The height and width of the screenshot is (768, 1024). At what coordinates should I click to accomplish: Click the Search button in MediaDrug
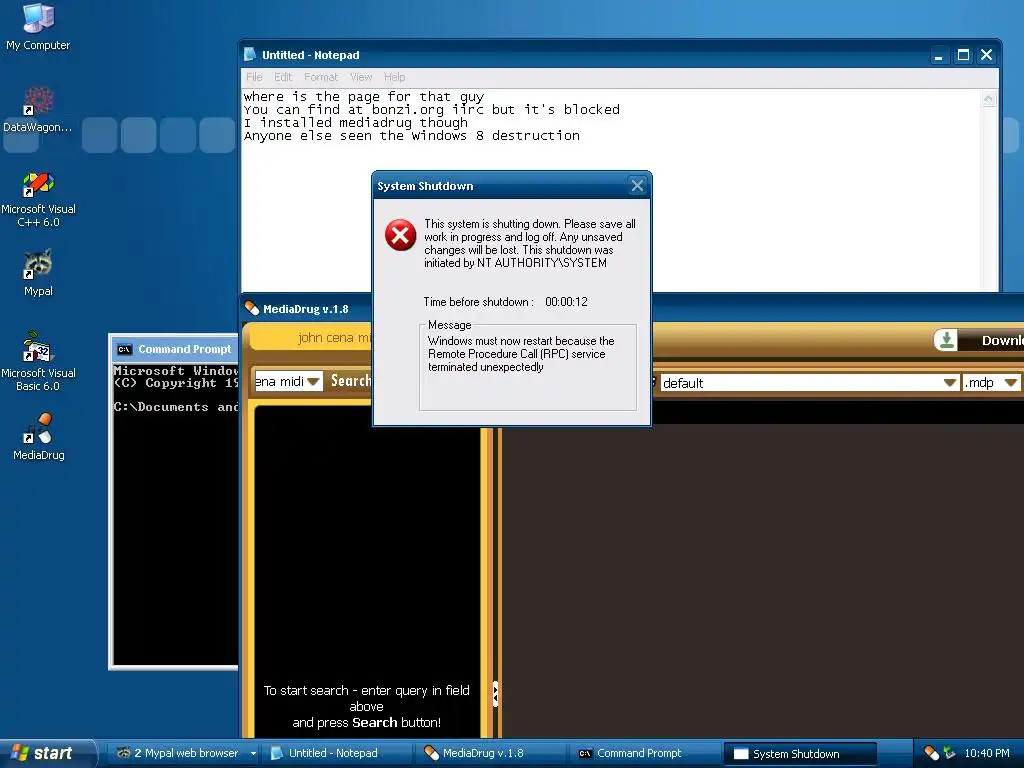pyautogui.click(x=350, y=381)
